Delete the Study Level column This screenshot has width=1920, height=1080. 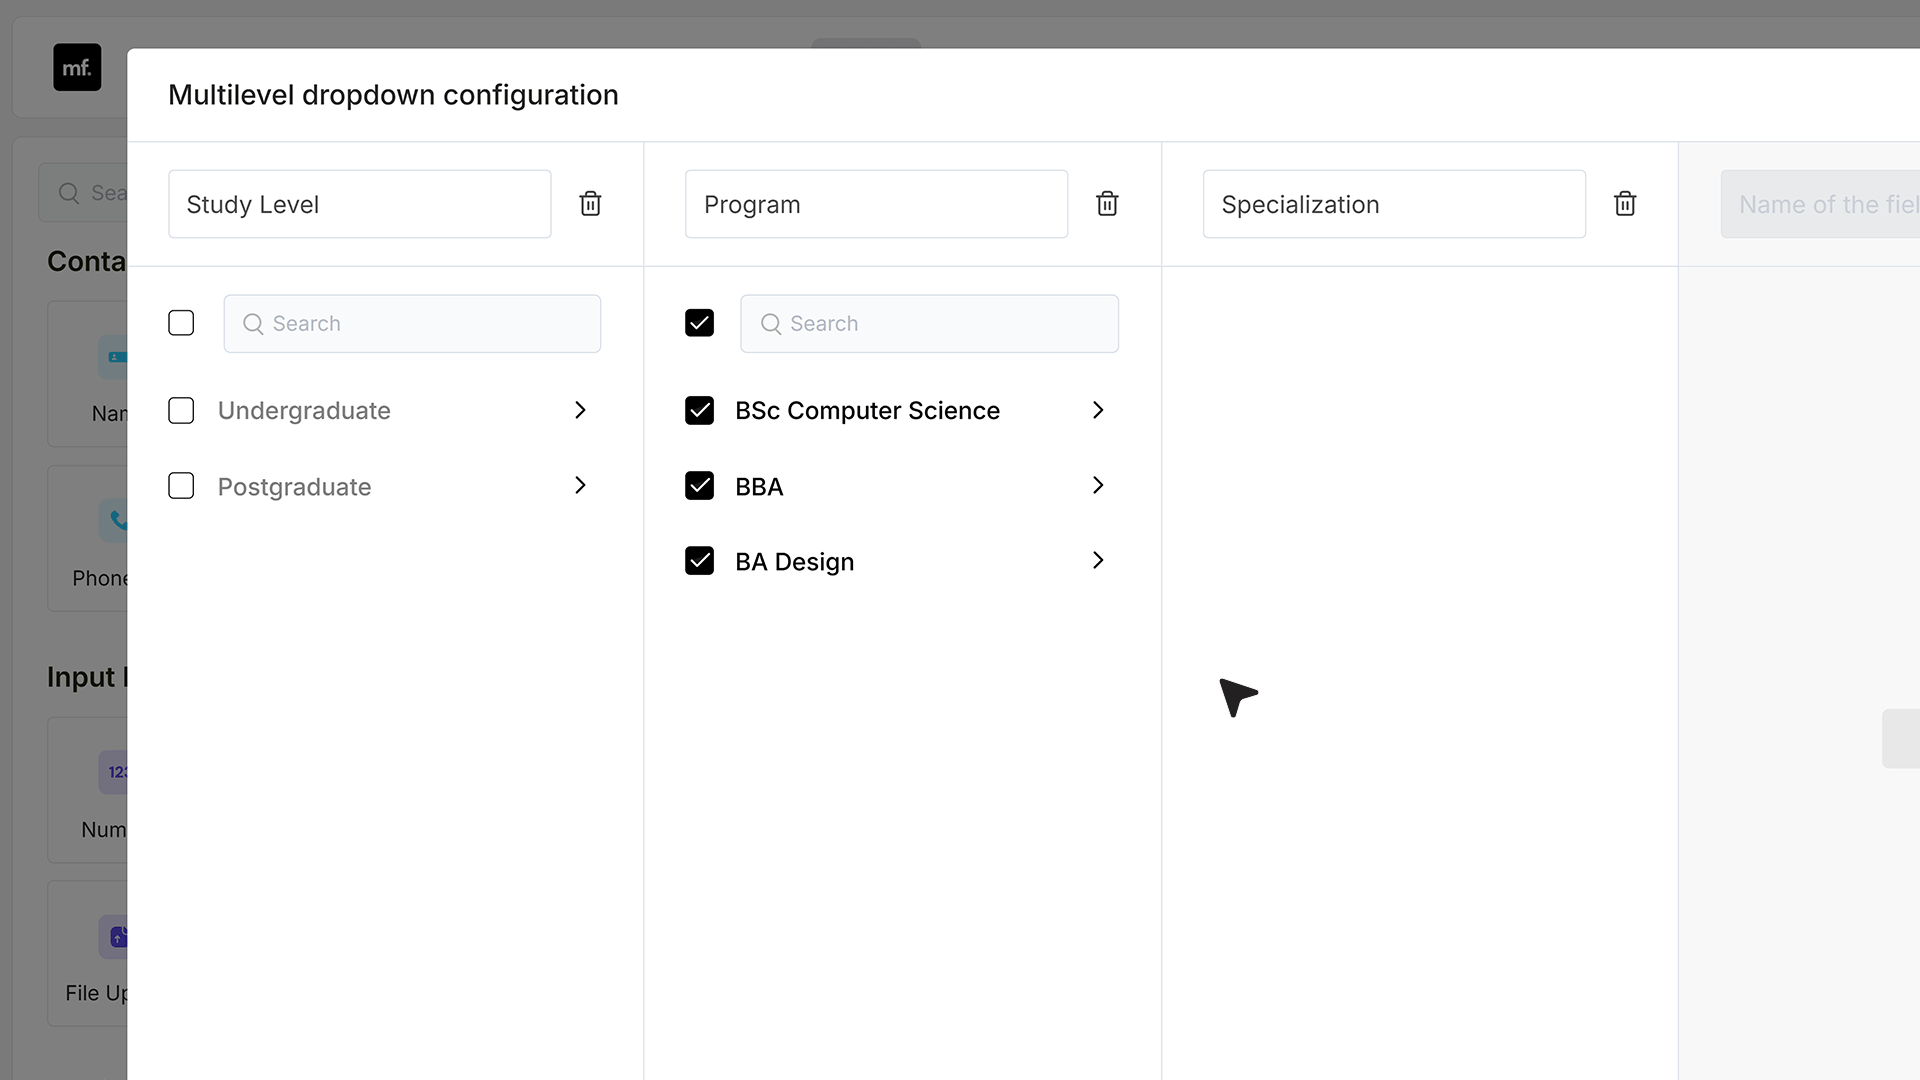[x=590, y=204]
